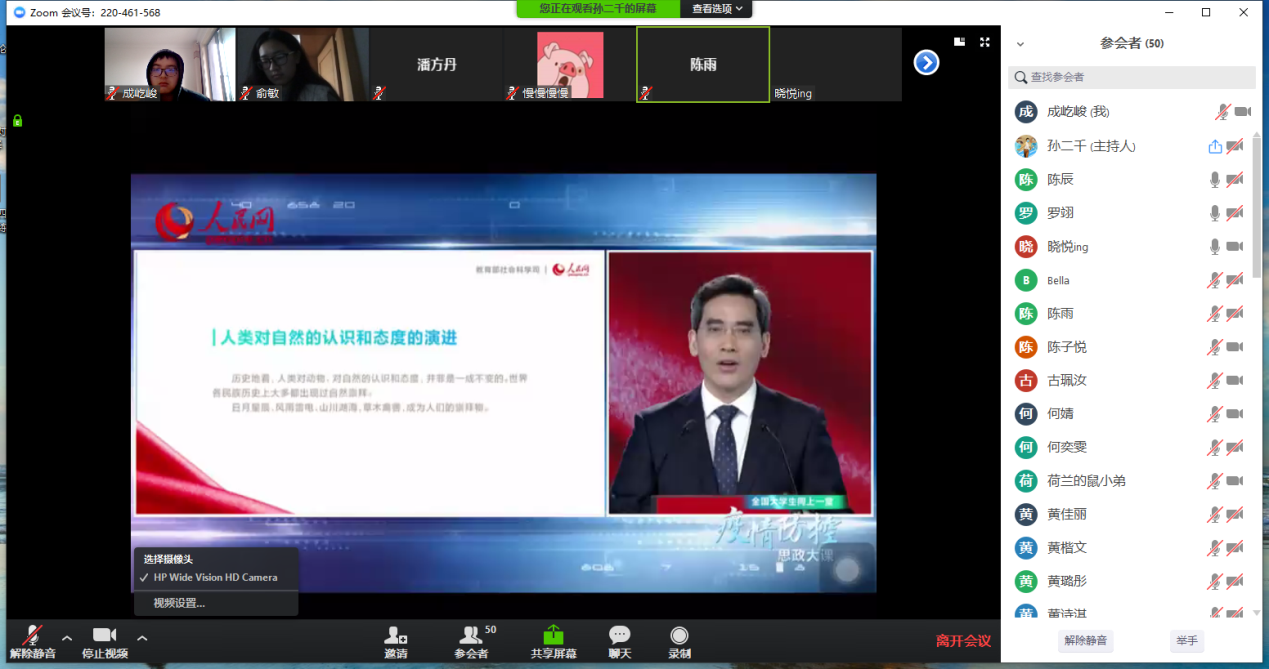Open the 参会者 participants panel icon

(x=471, y=636)
